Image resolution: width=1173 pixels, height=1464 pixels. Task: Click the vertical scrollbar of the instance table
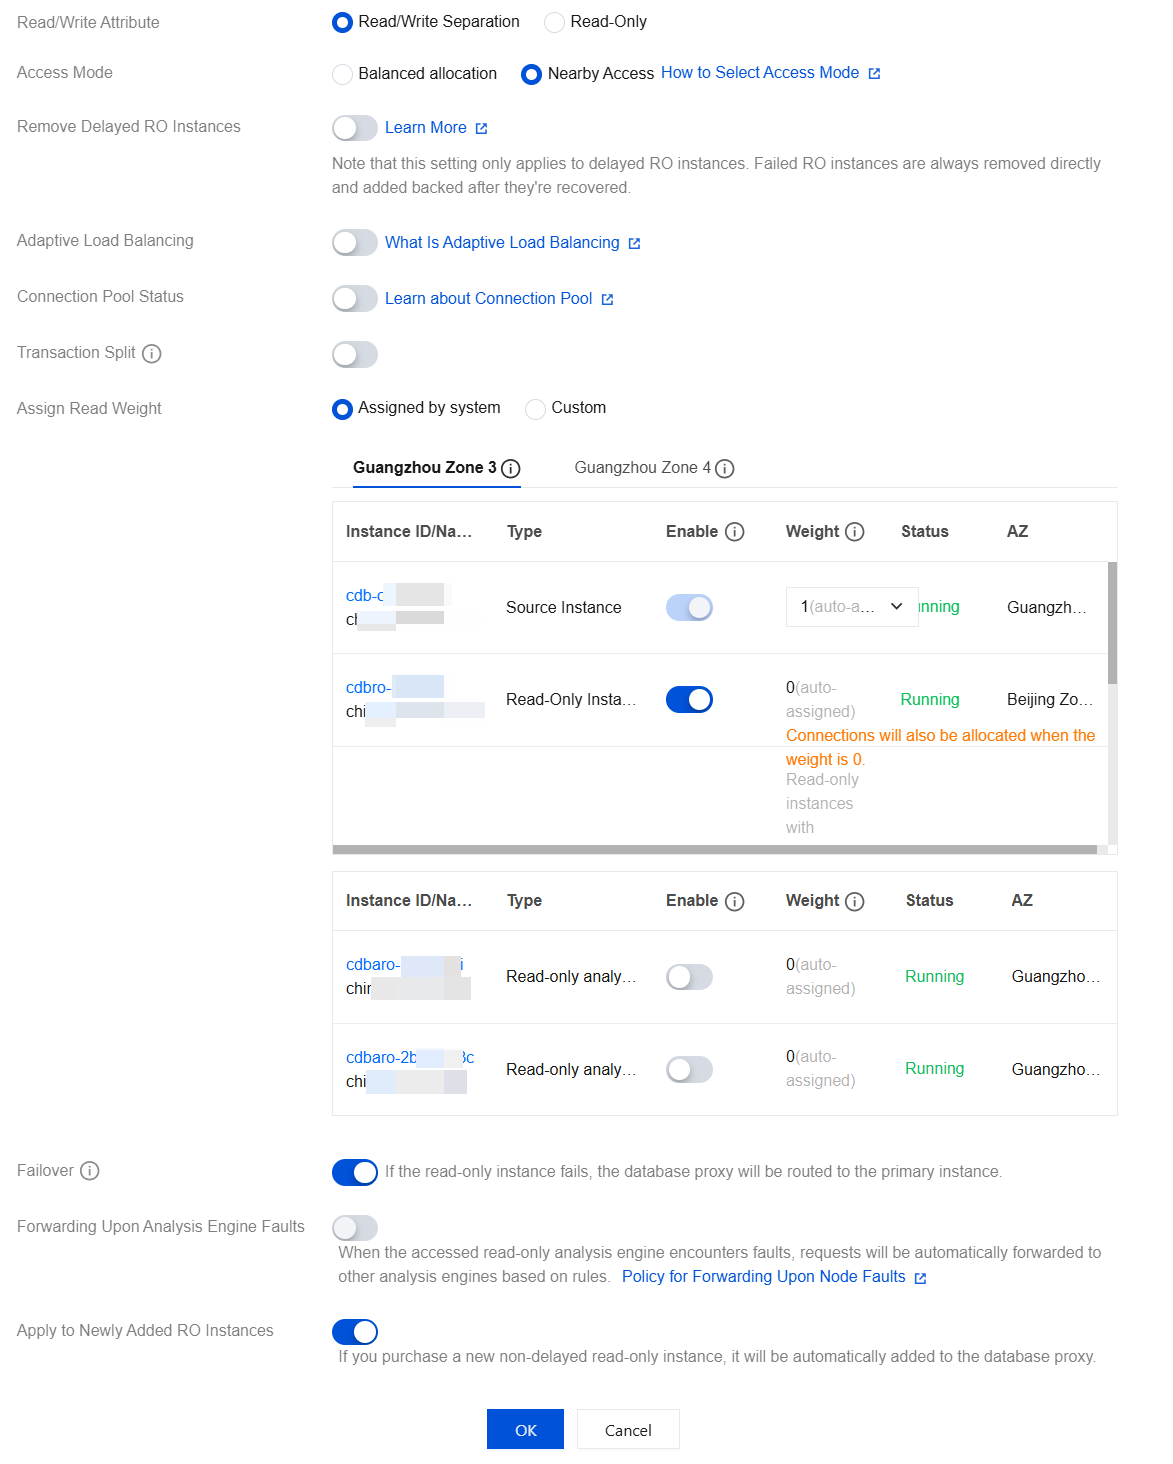pos(1112,623)
